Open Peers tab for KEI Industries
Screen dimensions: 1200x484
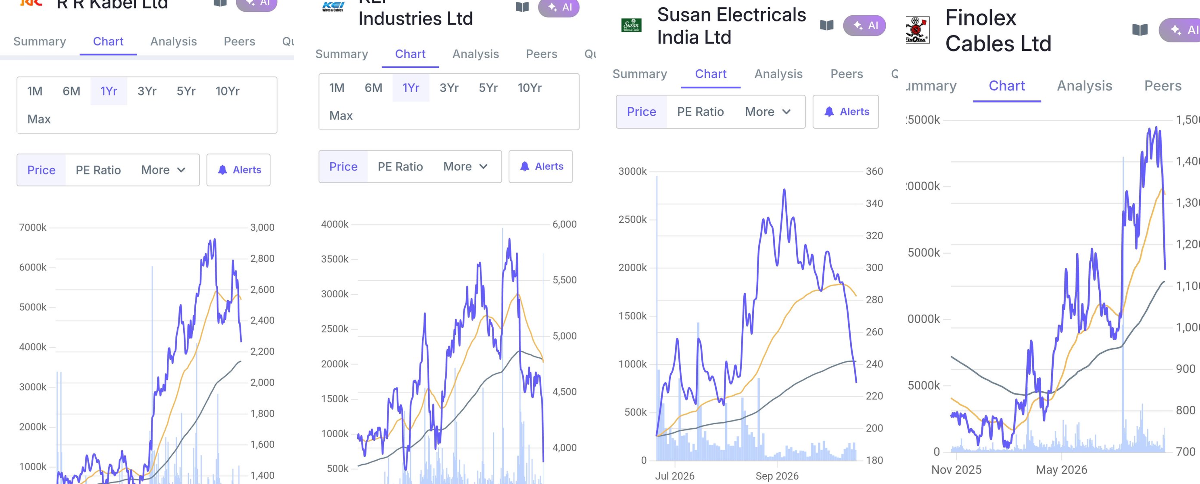point(542,54)
